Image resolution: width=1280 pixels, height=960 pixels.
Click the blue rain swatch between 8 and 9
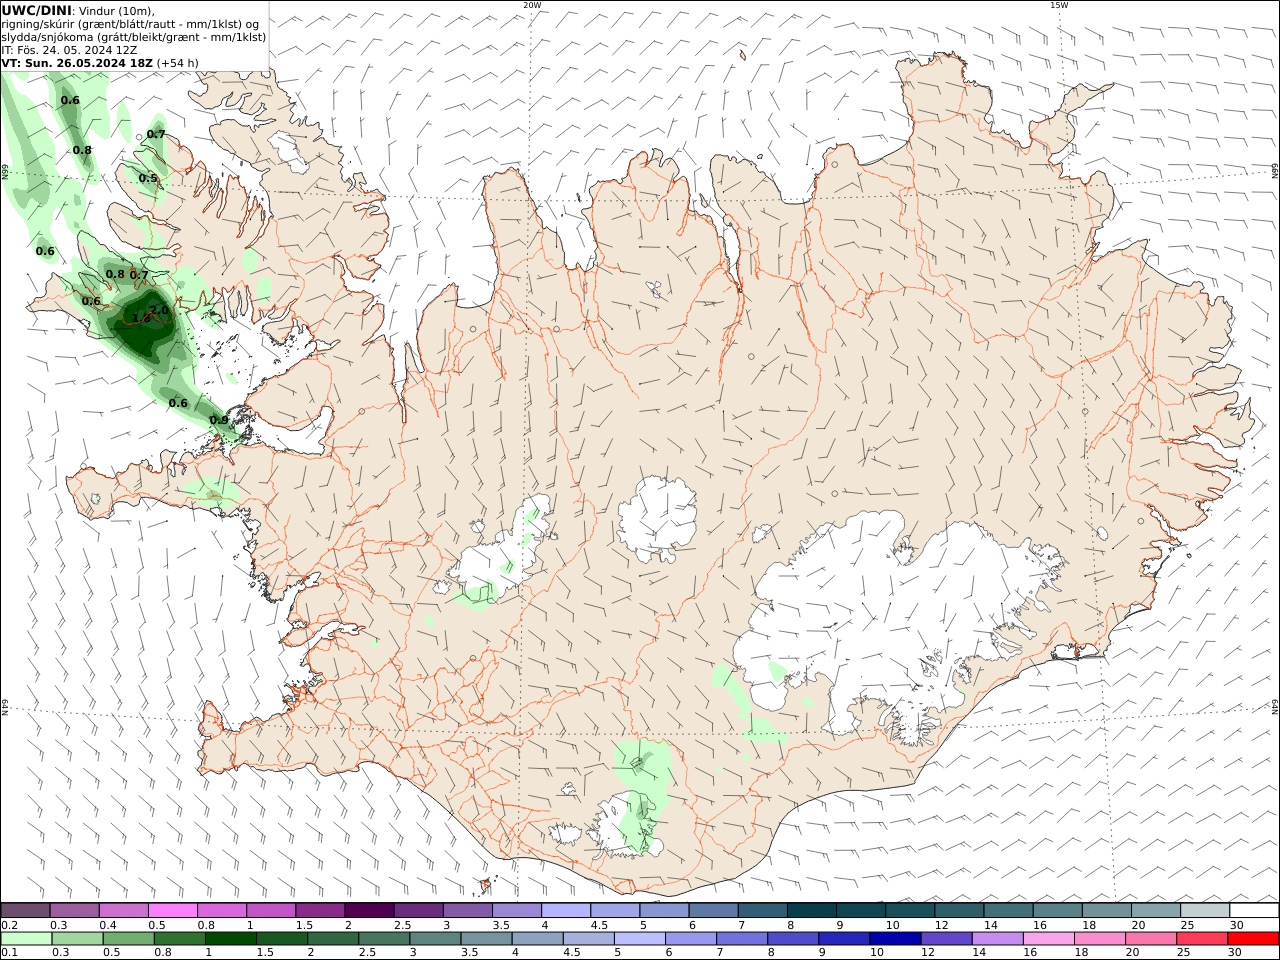(x=793, y=939)
